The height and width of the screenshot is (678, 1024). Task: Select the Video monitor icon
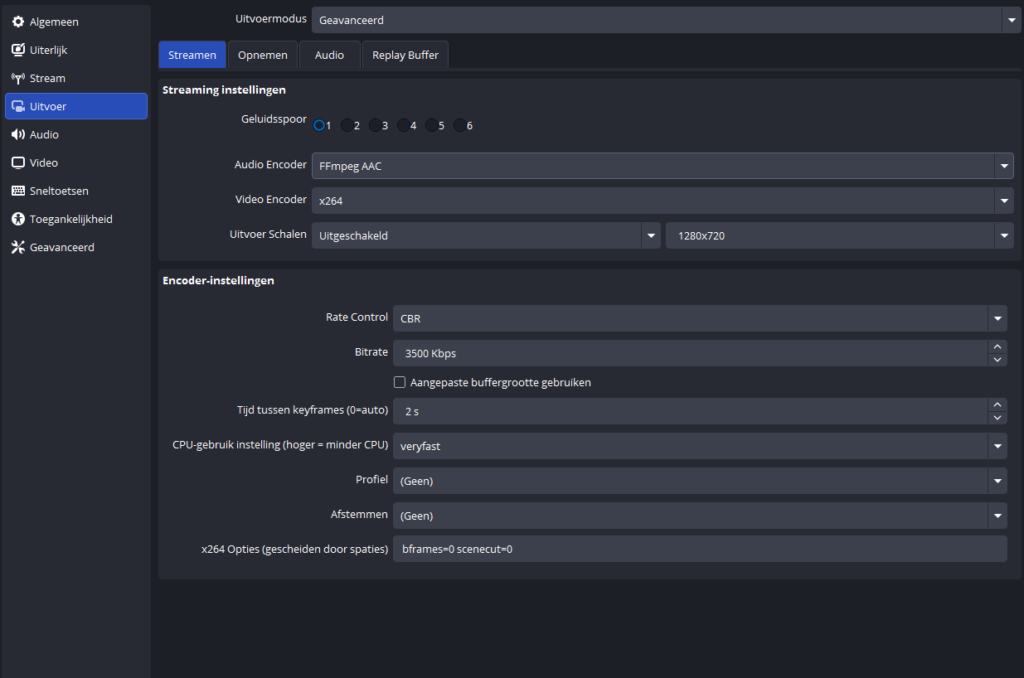(18, 162)
